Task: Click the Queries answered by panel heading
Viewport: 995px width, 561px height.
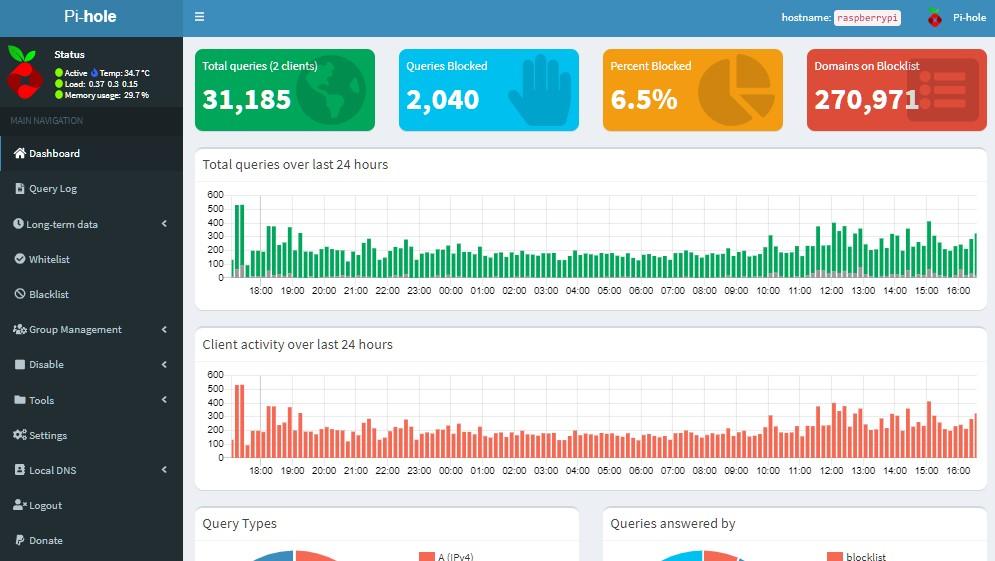Action: 673,524
